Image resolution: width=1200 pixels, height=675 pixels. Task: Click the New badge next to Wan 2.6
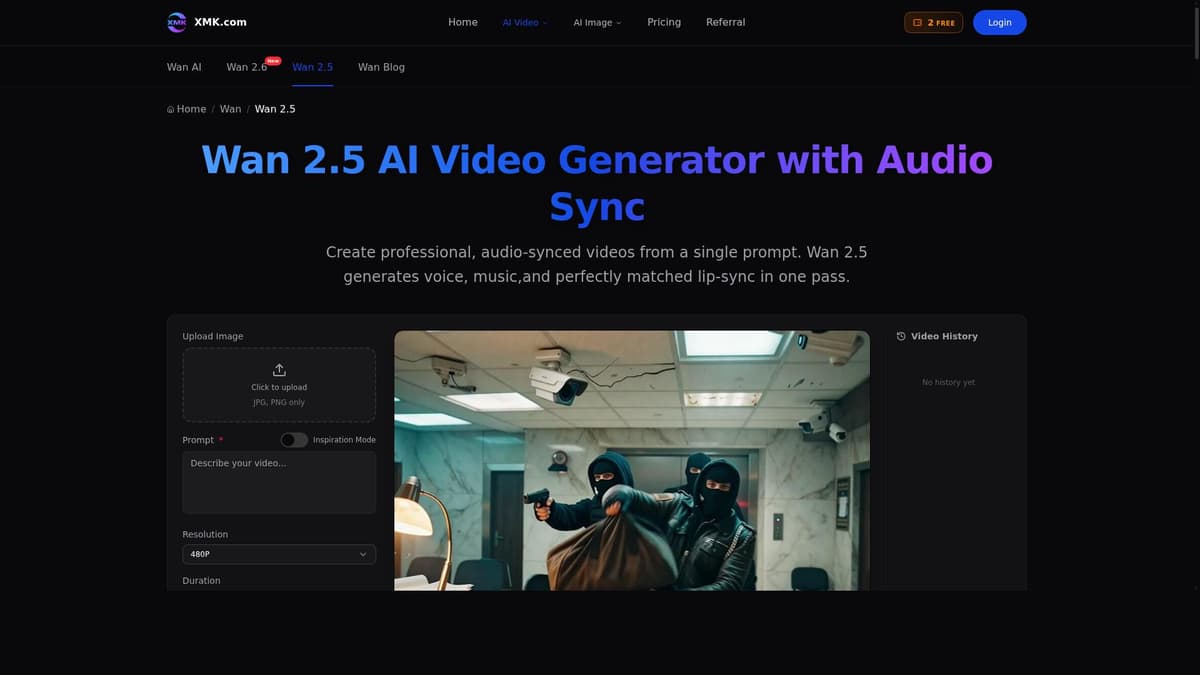point(272,58)
